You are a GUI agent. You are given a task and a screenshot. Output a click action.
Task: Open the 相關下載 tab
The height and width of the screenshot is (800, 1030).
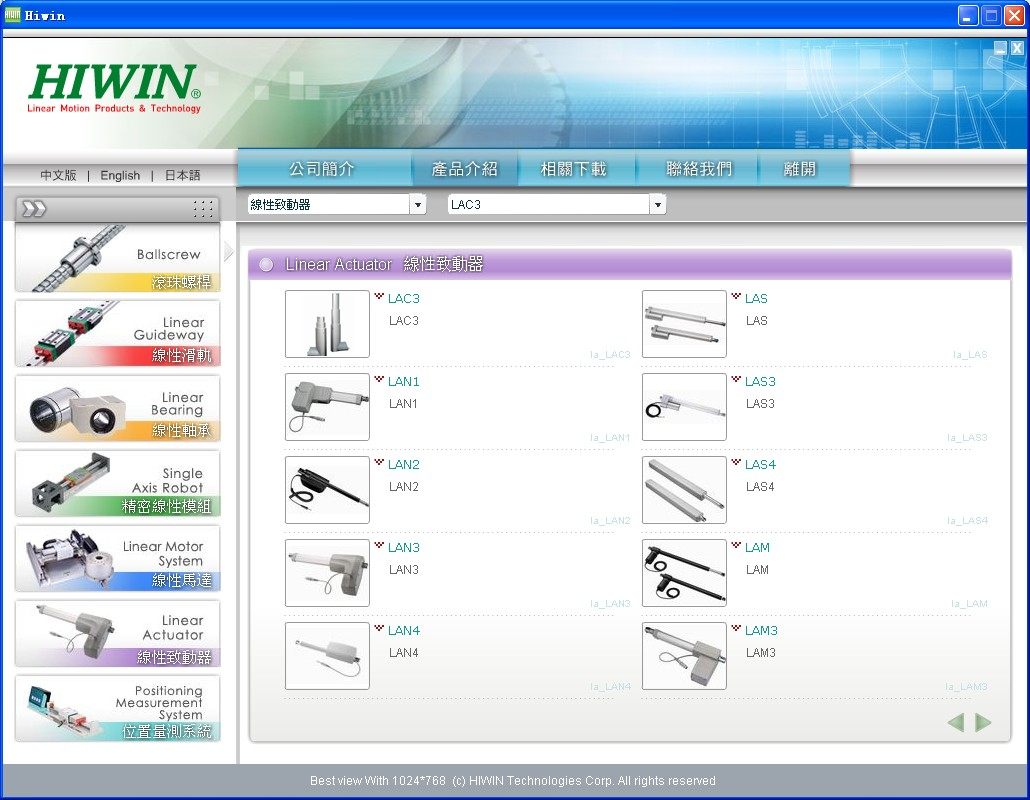click(x=573, y=169)
